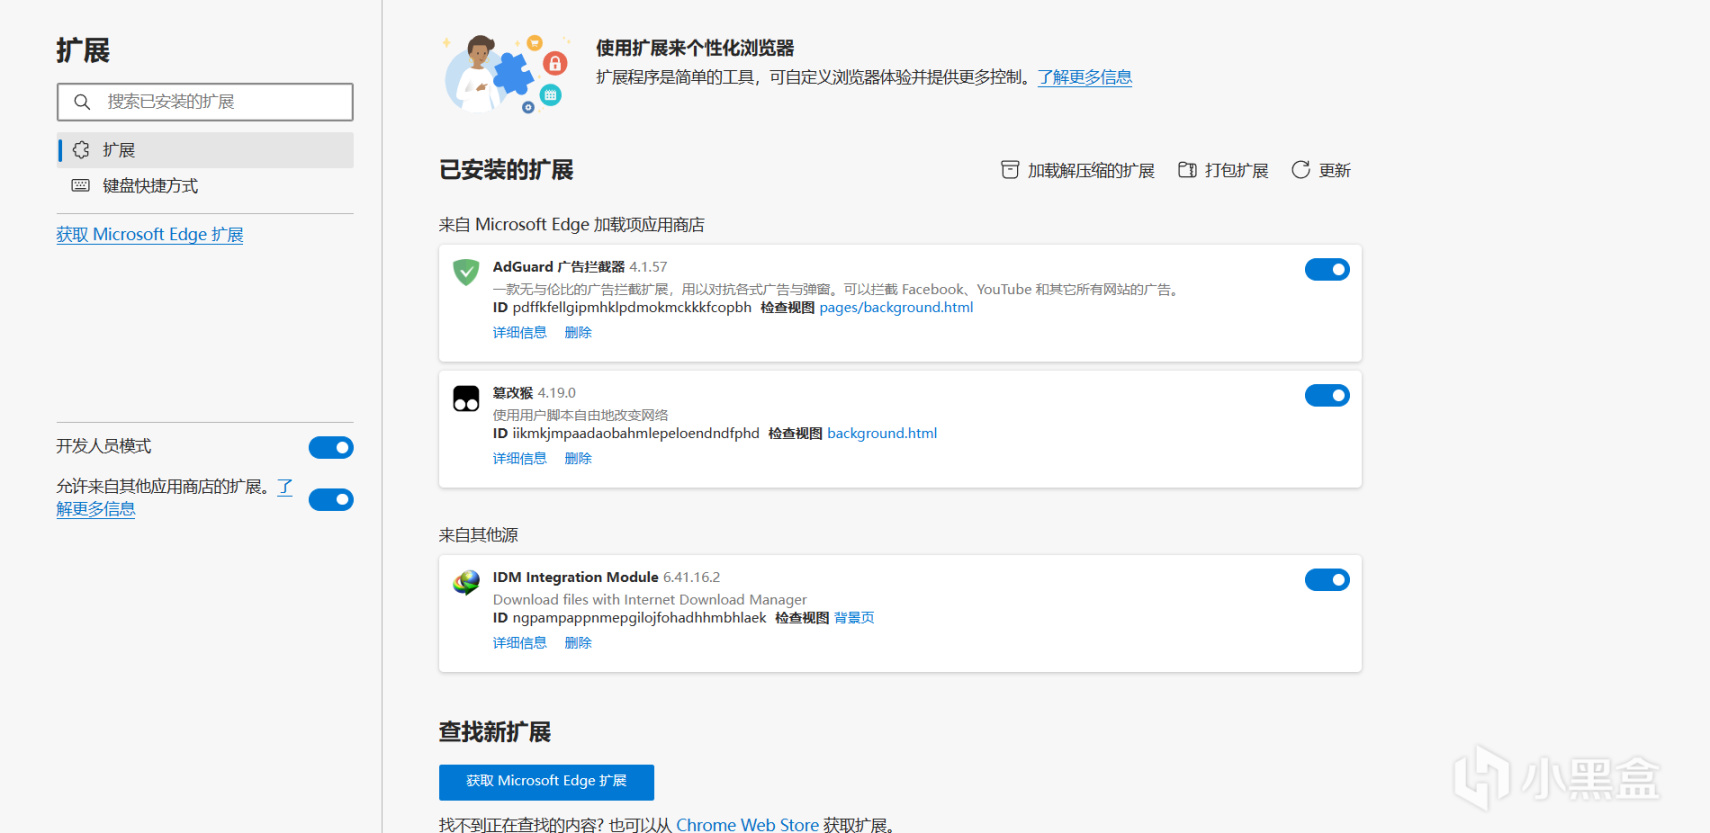Open 详细信息 for IDM Integration Module
This screenshot has width=1710, height=833.
coord(520,643)
